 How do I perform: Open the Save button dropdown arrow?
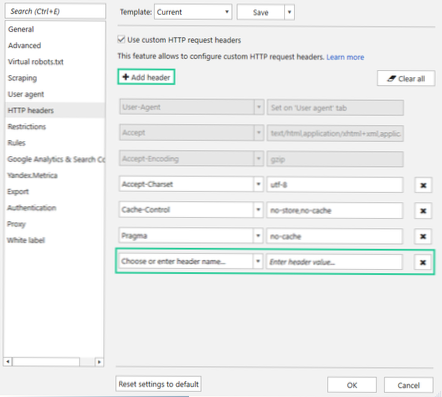[x=289, y=12]
